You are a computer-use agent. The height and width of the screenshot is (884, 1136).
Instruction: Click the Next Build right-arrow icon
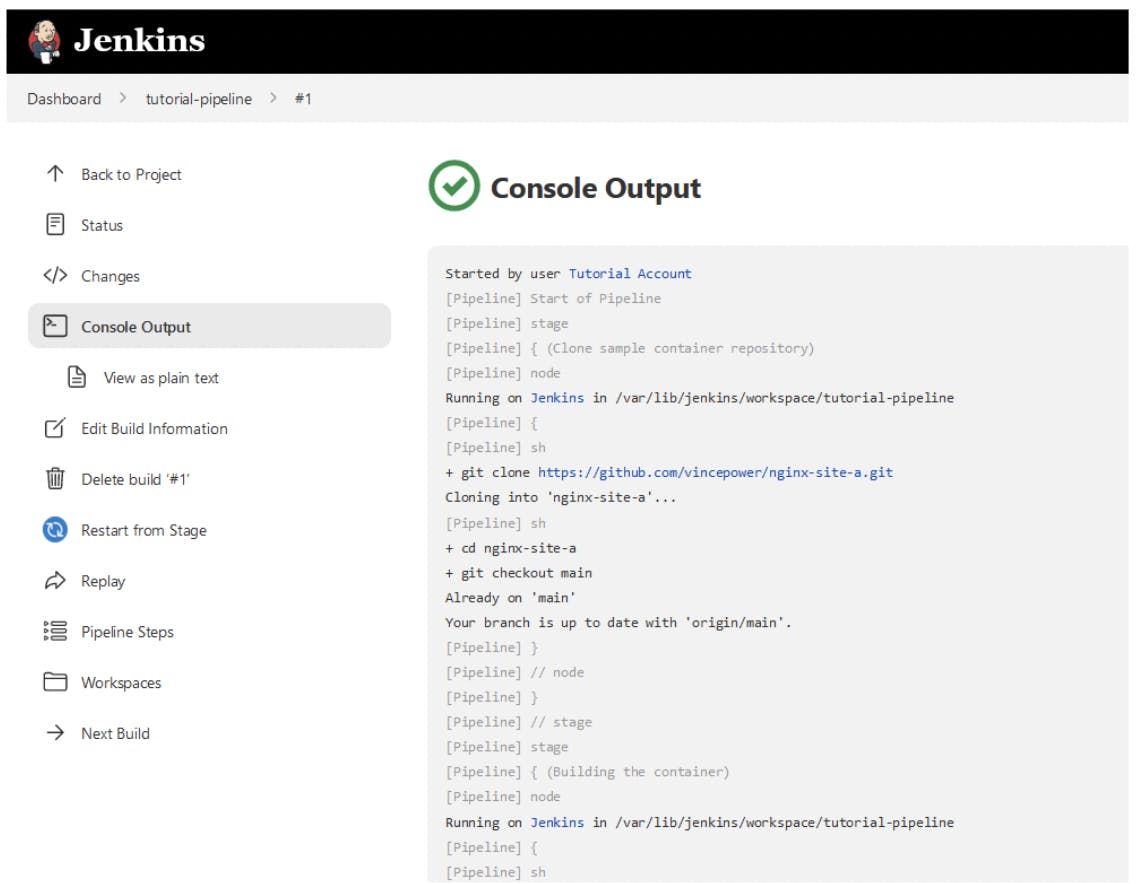(x=55, y=733)
